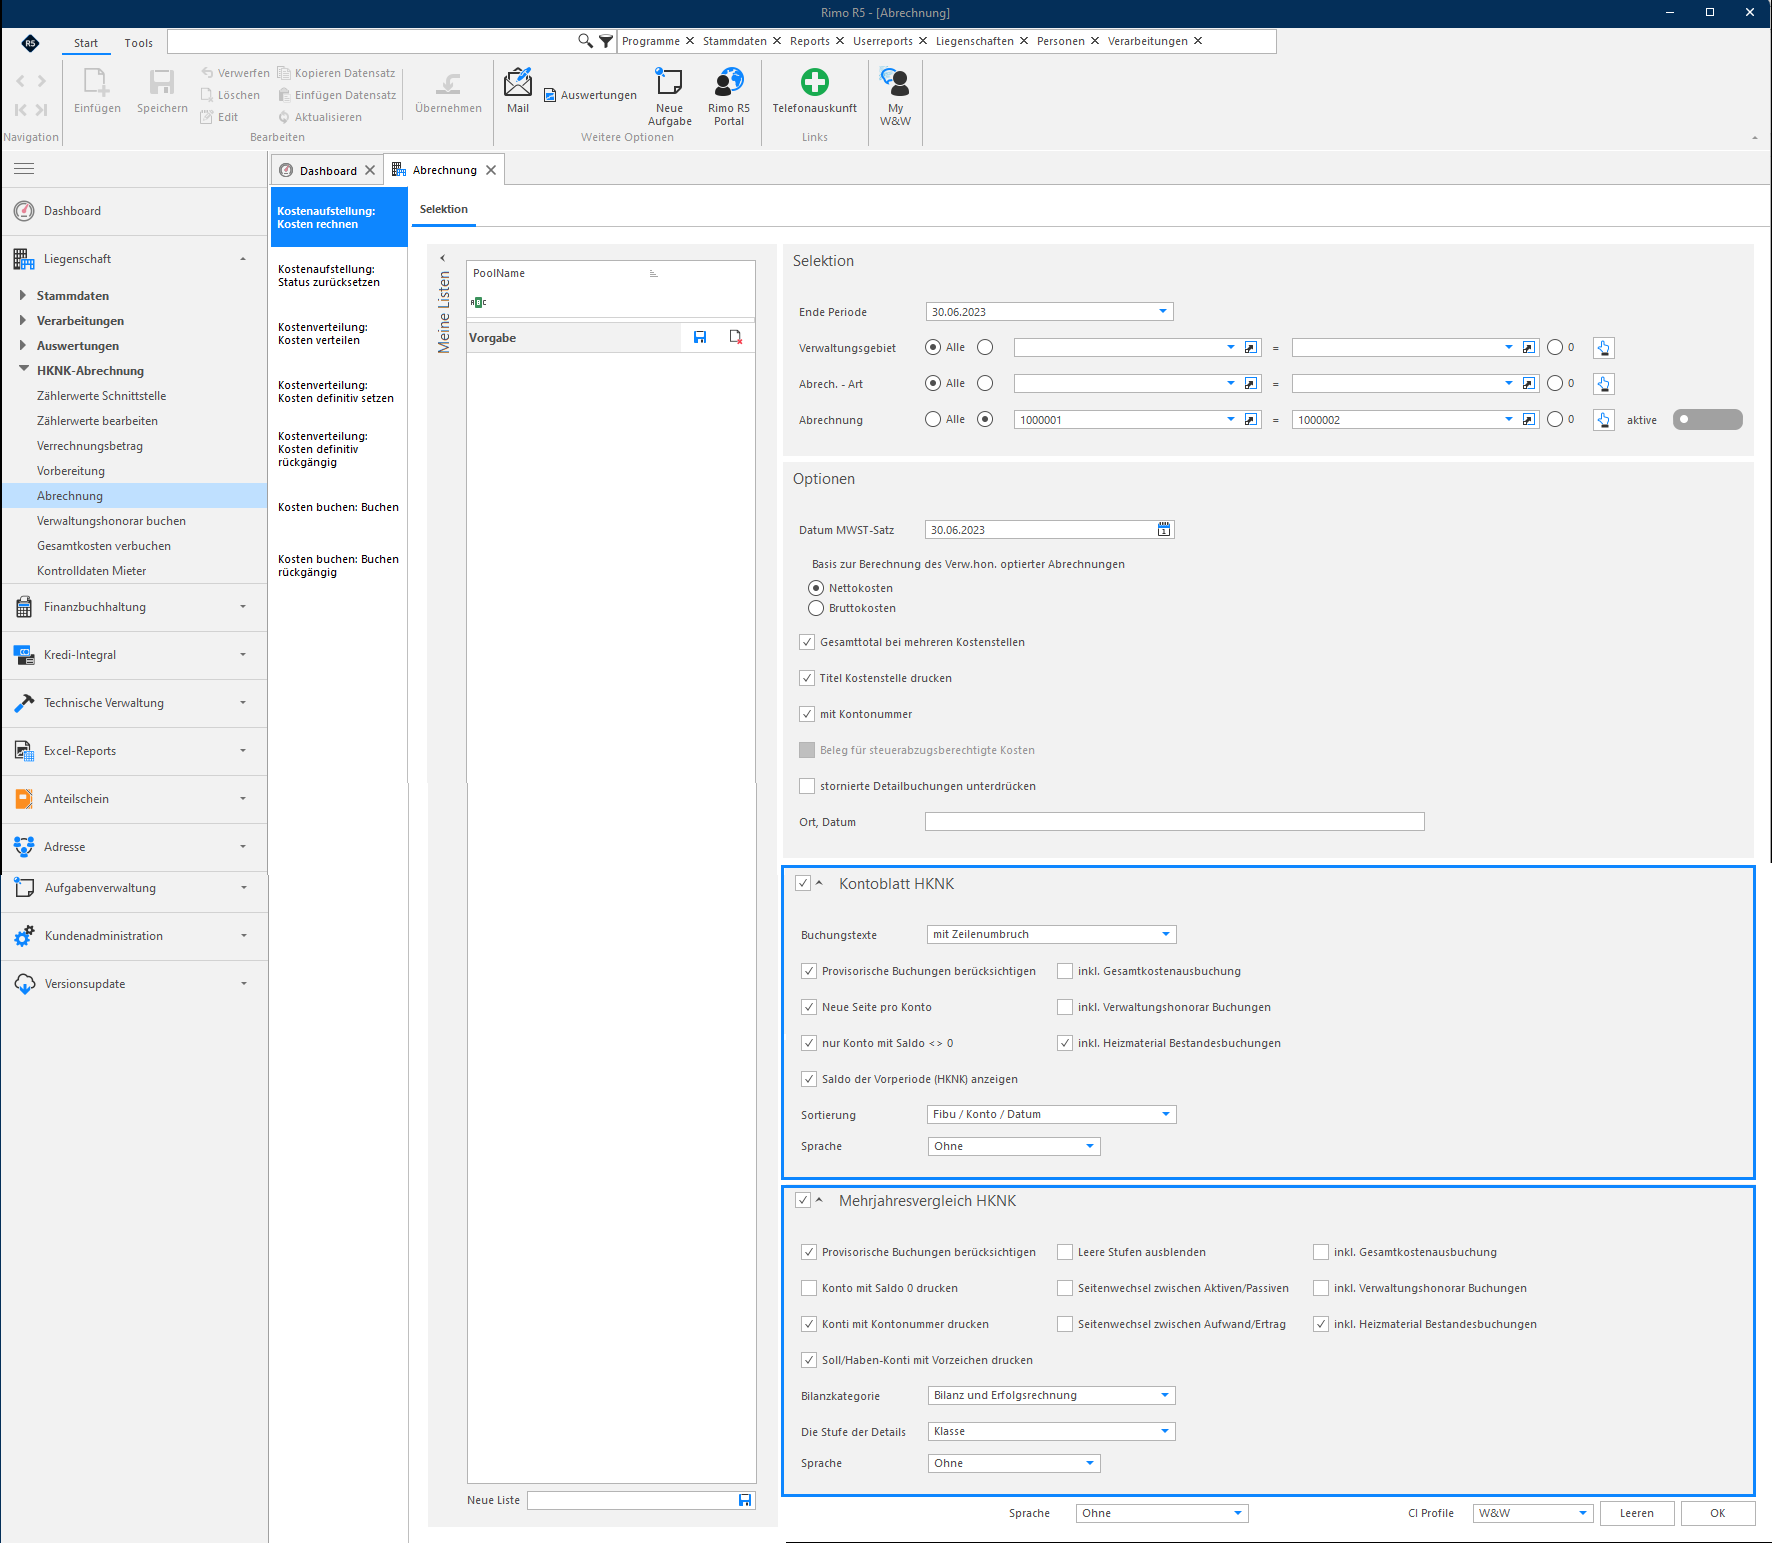This screenshot has height=1543, width=1772.
Task: Delete the Vorgabe list document icon
Action: tap(736, 338)
